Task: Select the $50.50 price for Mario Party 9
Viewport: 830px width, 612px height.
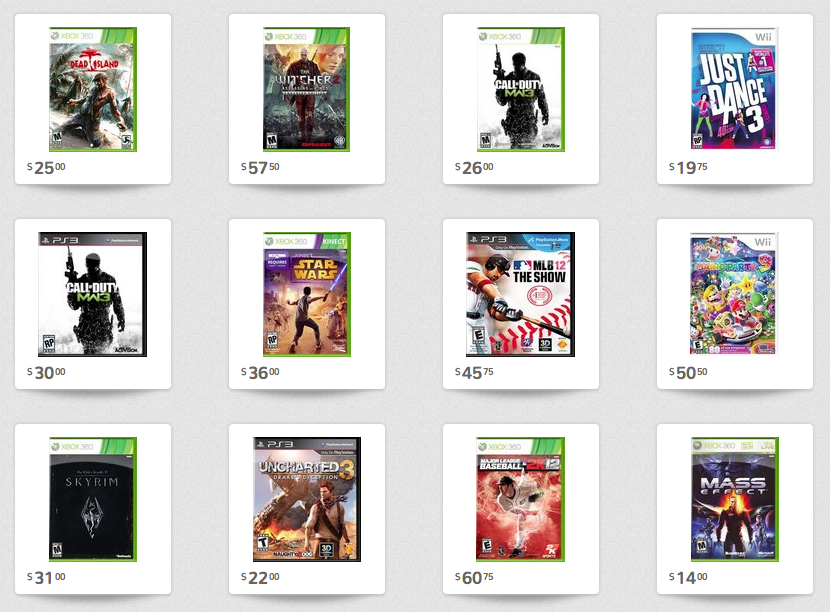Action: pos(688,373)
